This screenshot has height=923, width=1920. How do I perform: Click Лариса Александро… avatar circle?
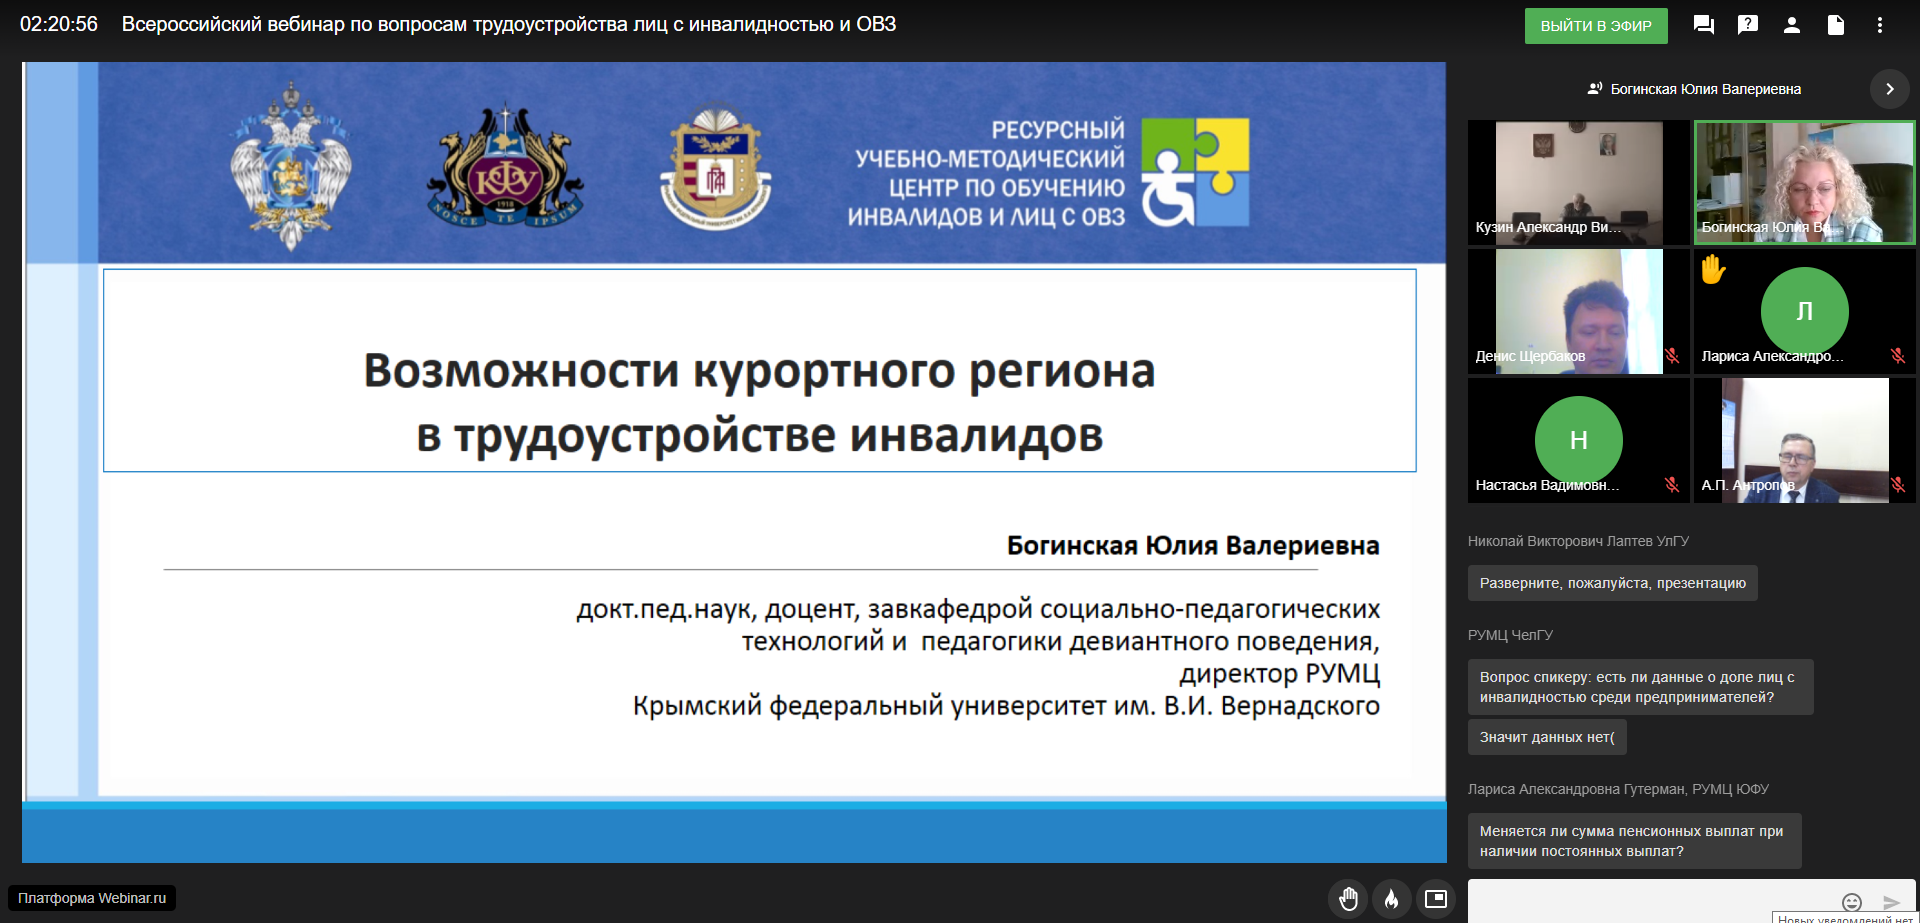[x=1804, y=311]
